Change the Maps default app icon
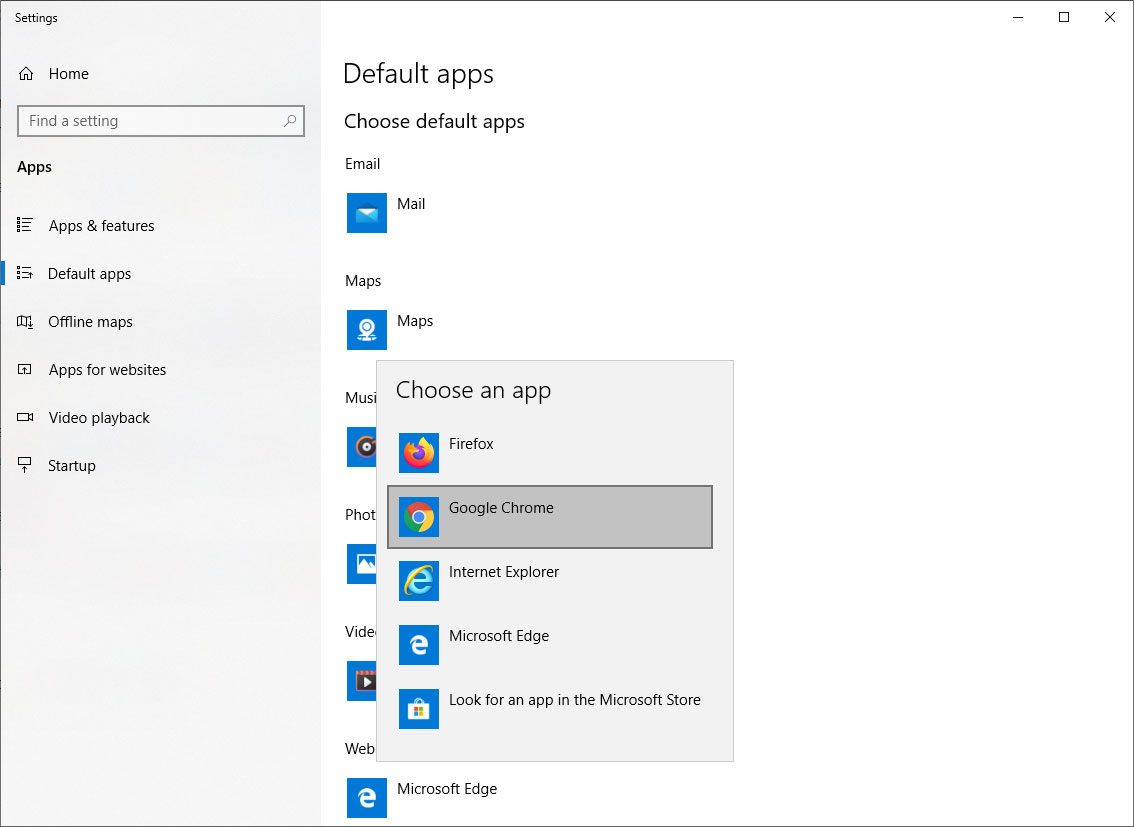The height and width of the screenshot is (827, 1134). (367, 330)
